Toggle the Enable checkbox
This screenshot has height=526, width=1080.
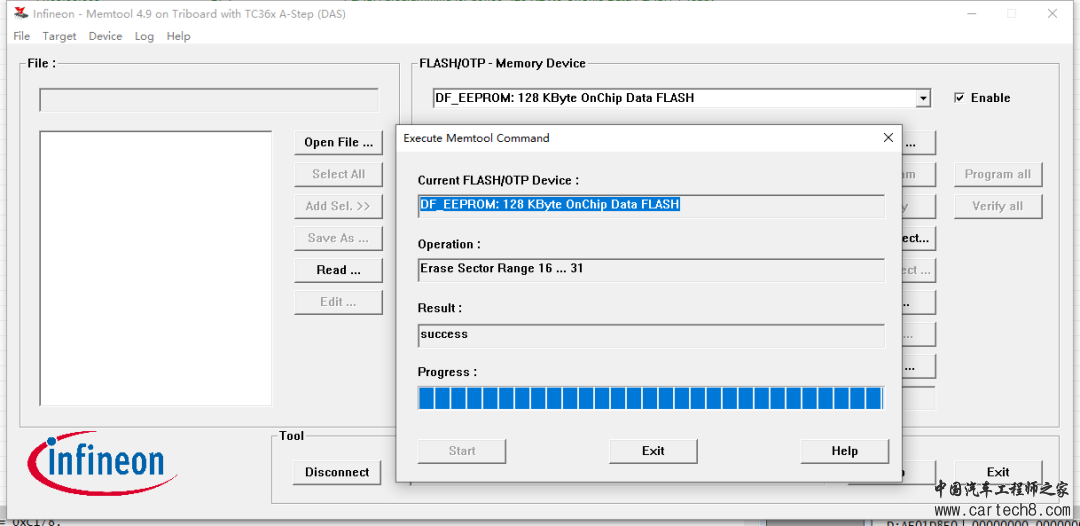tap(959, 98)
